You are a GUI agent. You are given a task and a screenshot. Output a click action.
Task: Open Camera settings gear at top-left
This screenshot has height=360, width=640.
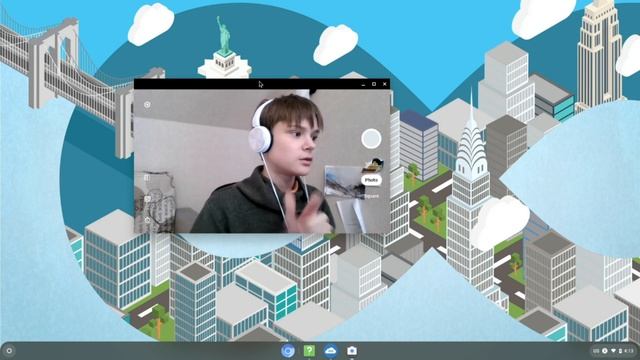coord(147,105)
